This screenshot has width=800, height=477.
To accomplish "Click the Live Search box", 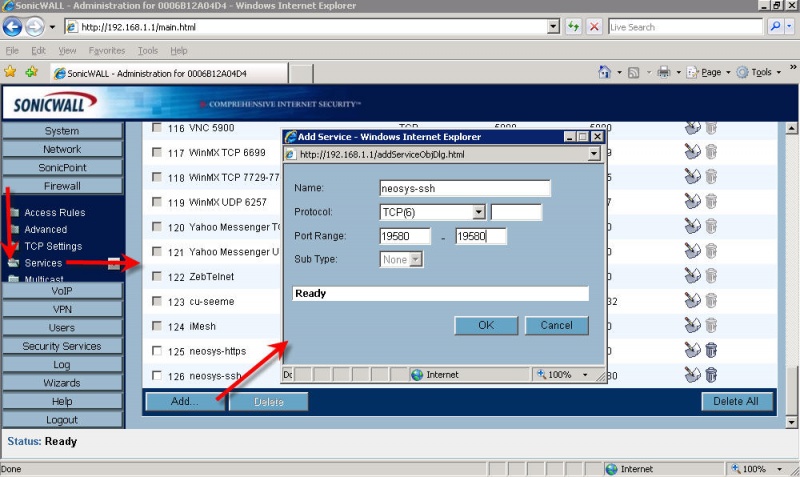I will coord(685,27).
